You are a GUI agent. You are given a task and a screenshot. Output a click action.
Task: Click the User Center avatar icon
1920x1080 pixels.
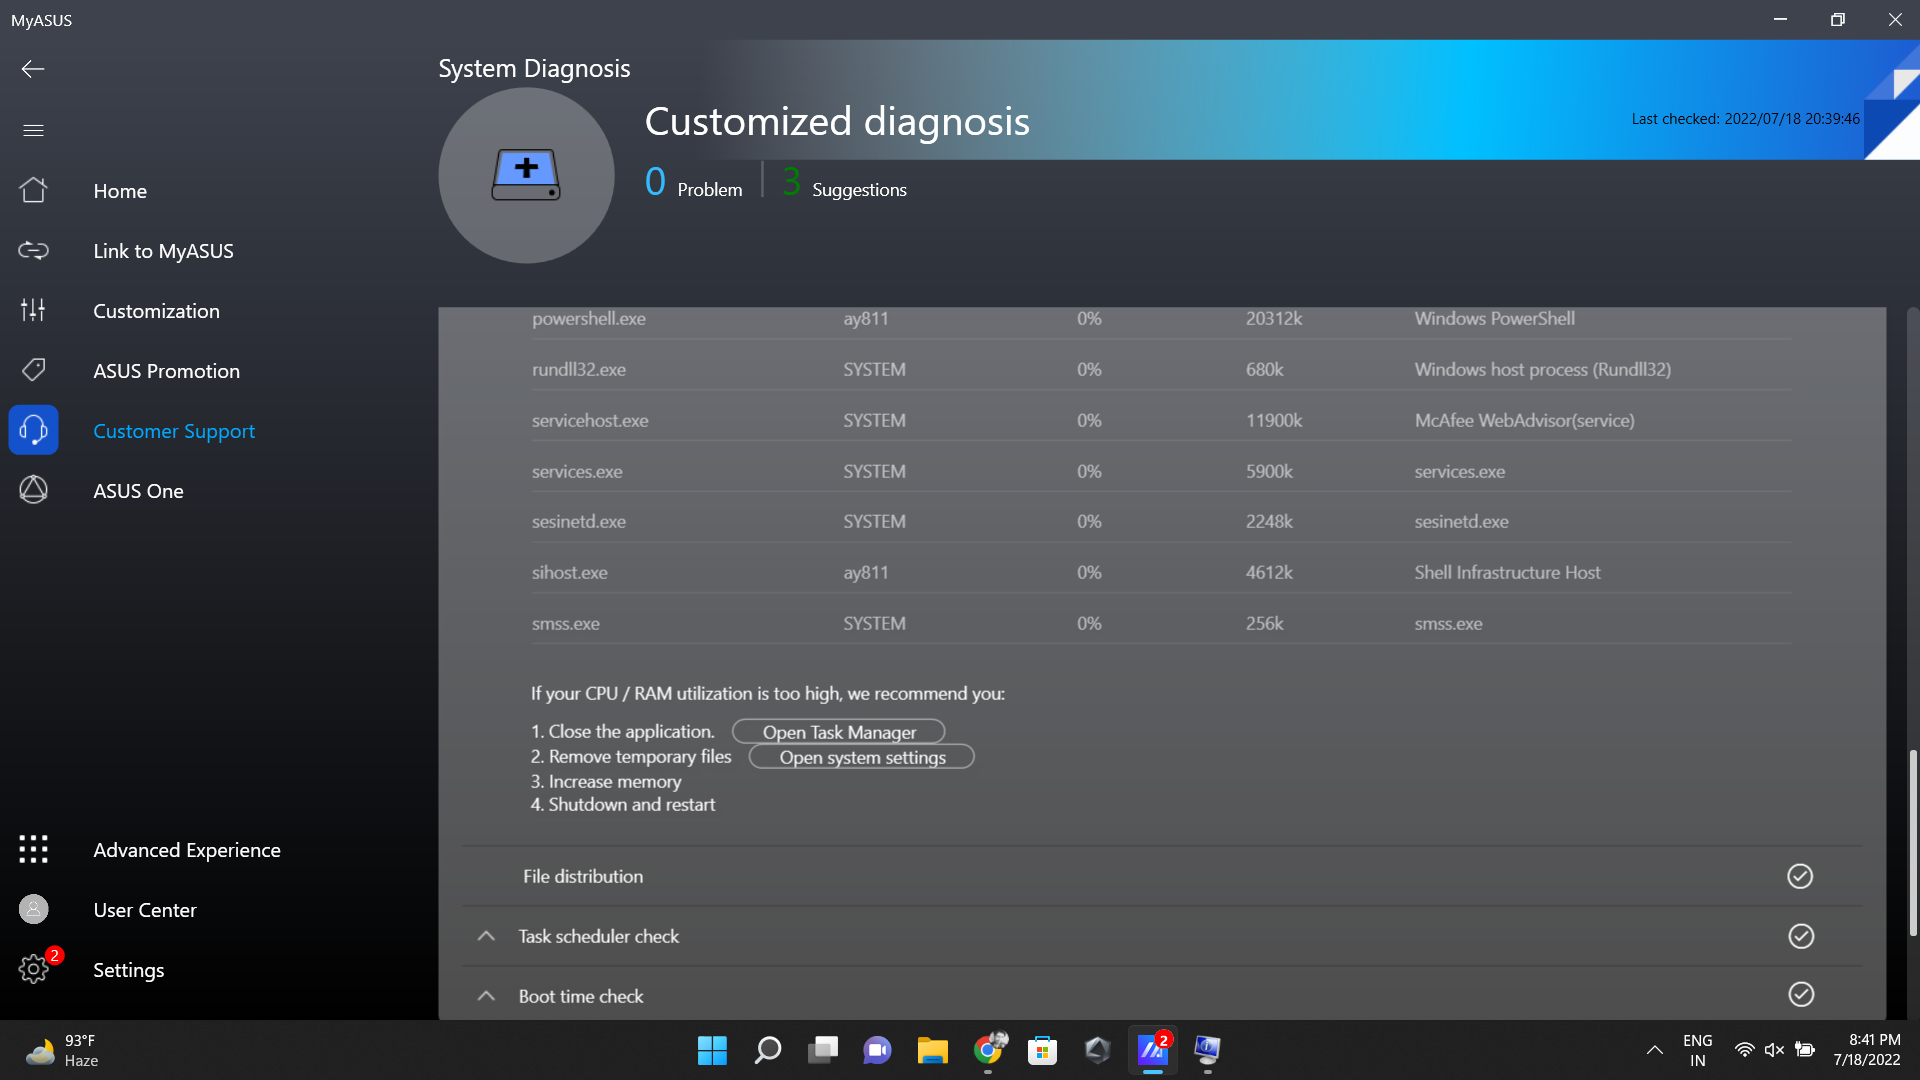tap(33, 909)
